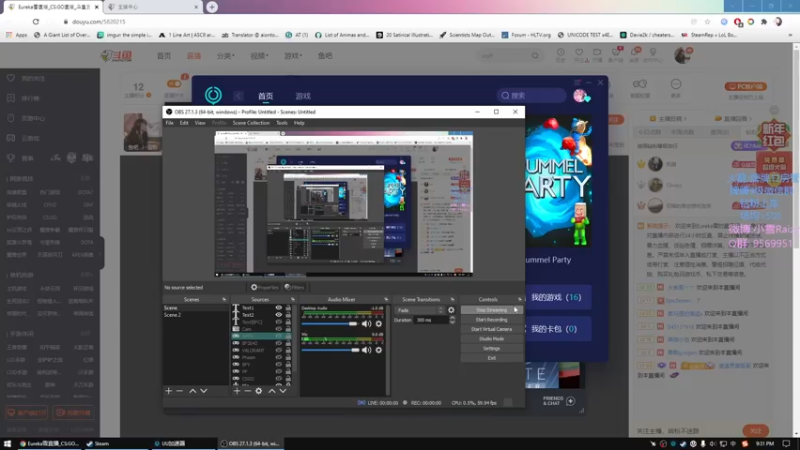800x450 pixels.
Task: Move scene up in the Scenes list
Action: [x=193, y=391]
